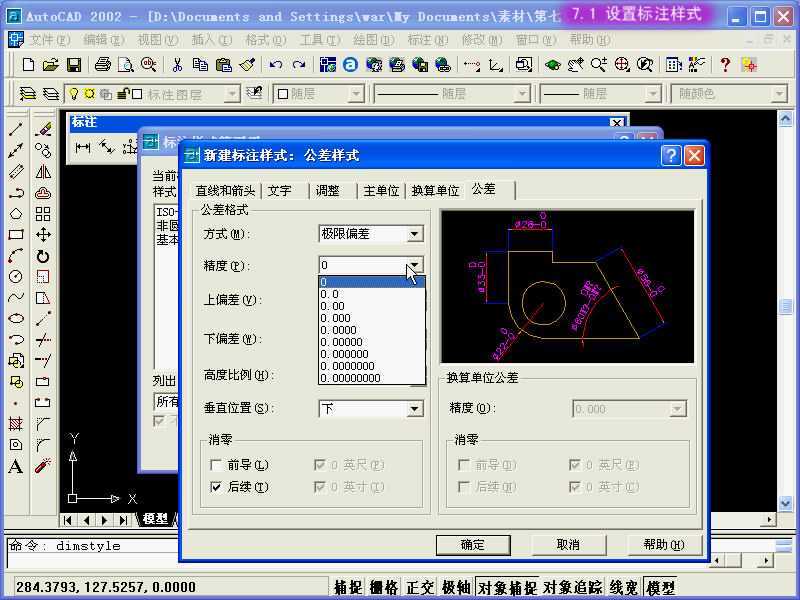The image size is (800, 600).
Task: Click the Redo arrow icon
Action: pos(299,65)
